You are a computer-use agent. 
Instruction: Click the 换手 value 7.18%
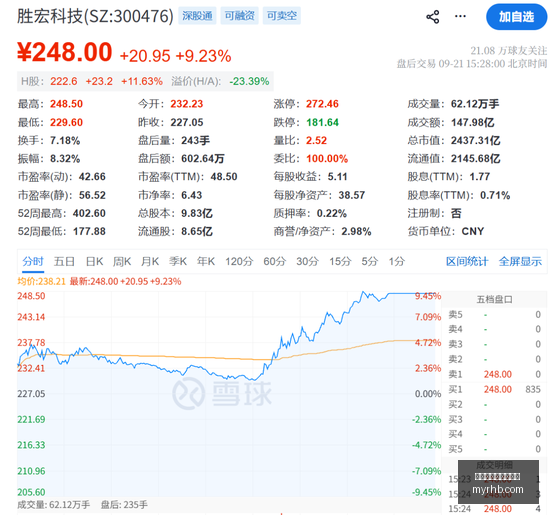(65, 141)
